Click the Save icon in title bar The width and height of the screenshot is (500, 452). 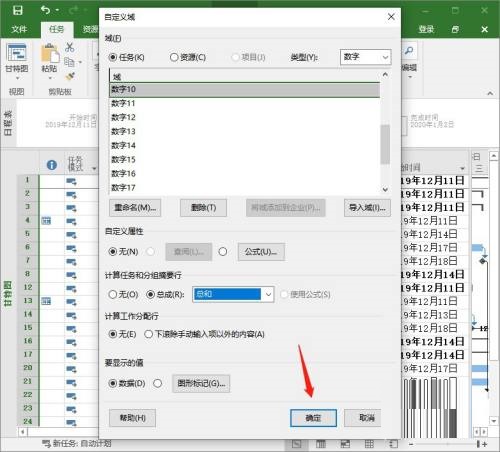pyautogui.click(x=17, y=10)
